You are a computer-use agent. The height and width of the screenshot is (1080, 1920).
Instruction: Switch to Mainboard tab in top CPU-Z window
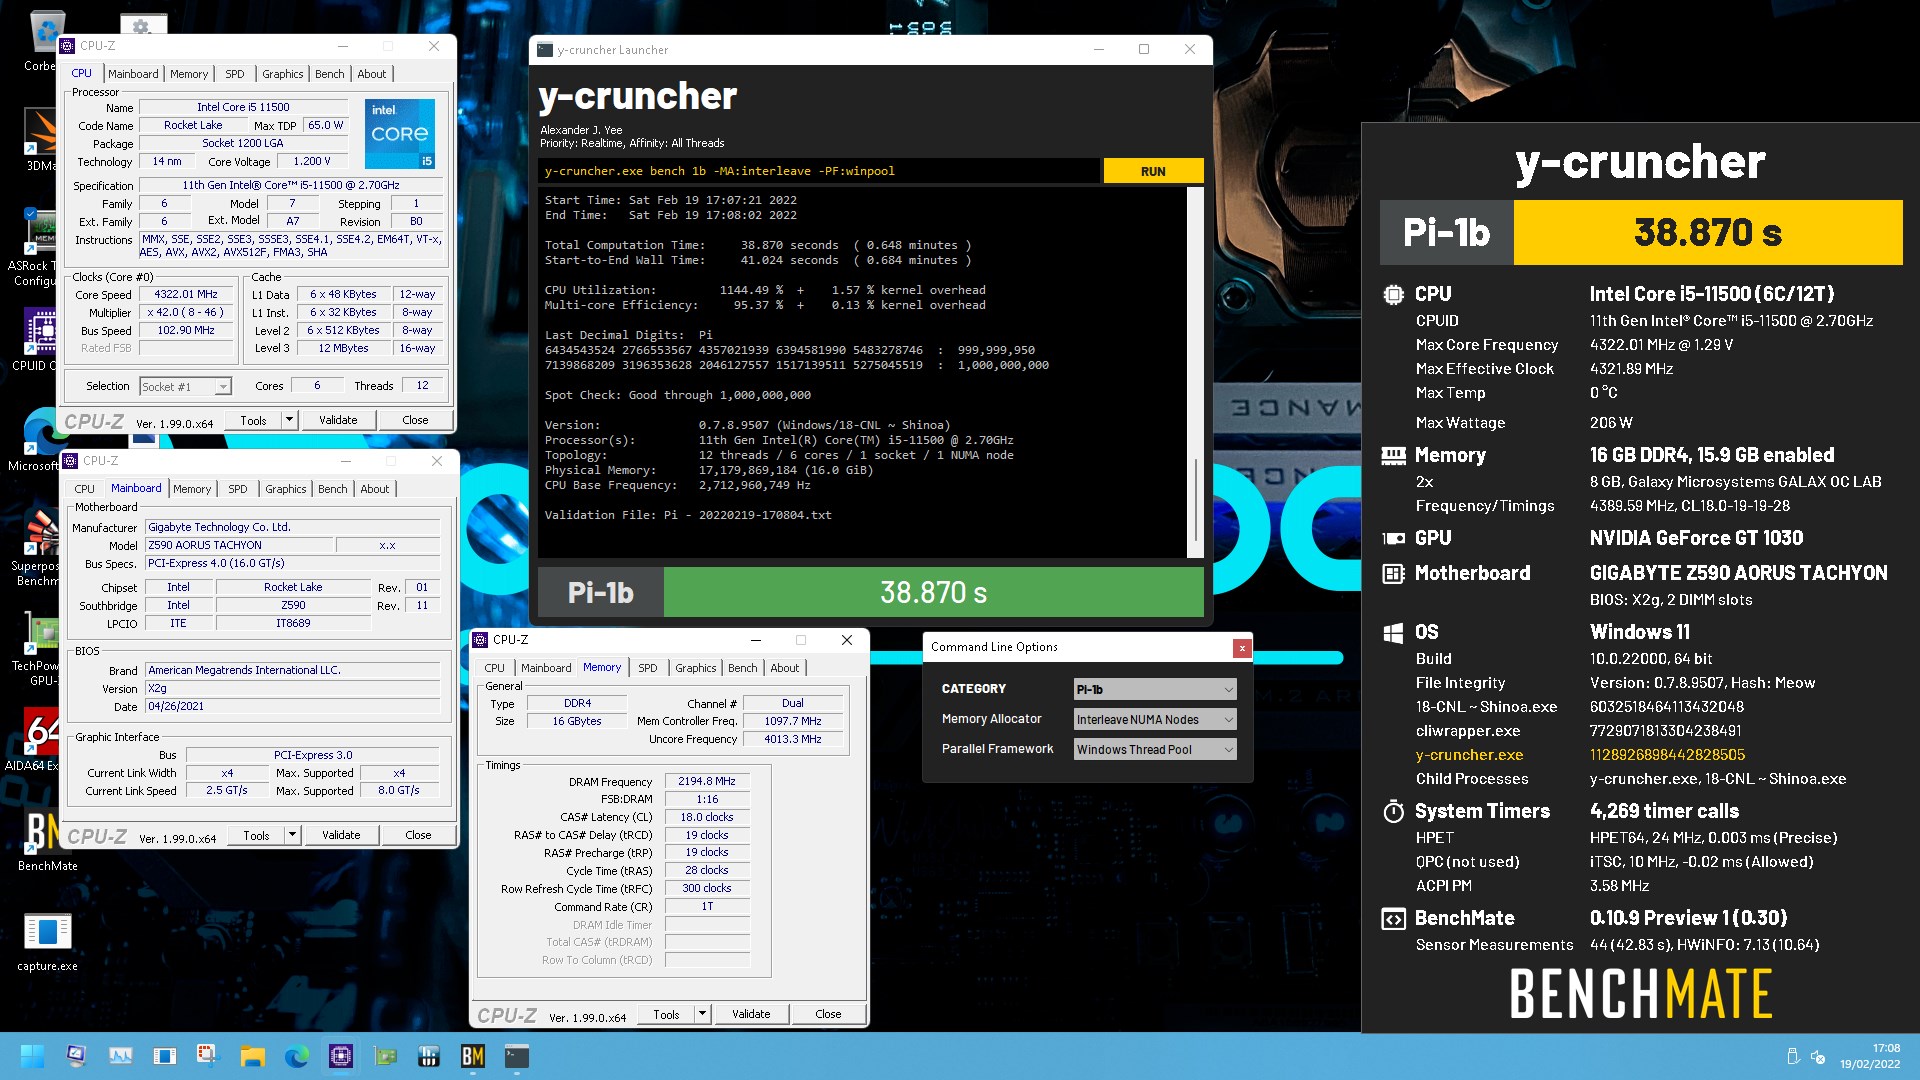133,74
